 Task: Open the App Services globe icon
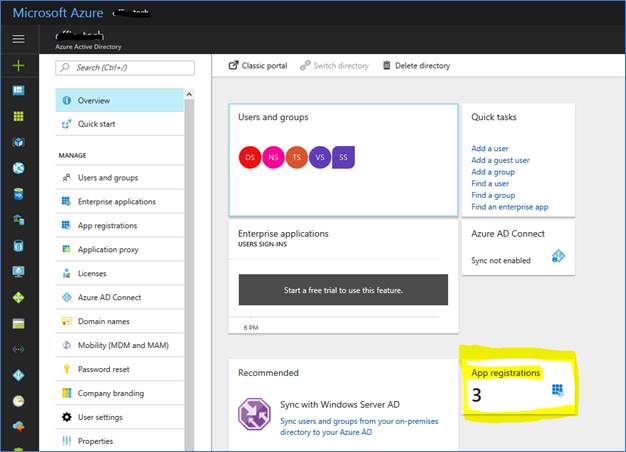(x=18, y=168)
